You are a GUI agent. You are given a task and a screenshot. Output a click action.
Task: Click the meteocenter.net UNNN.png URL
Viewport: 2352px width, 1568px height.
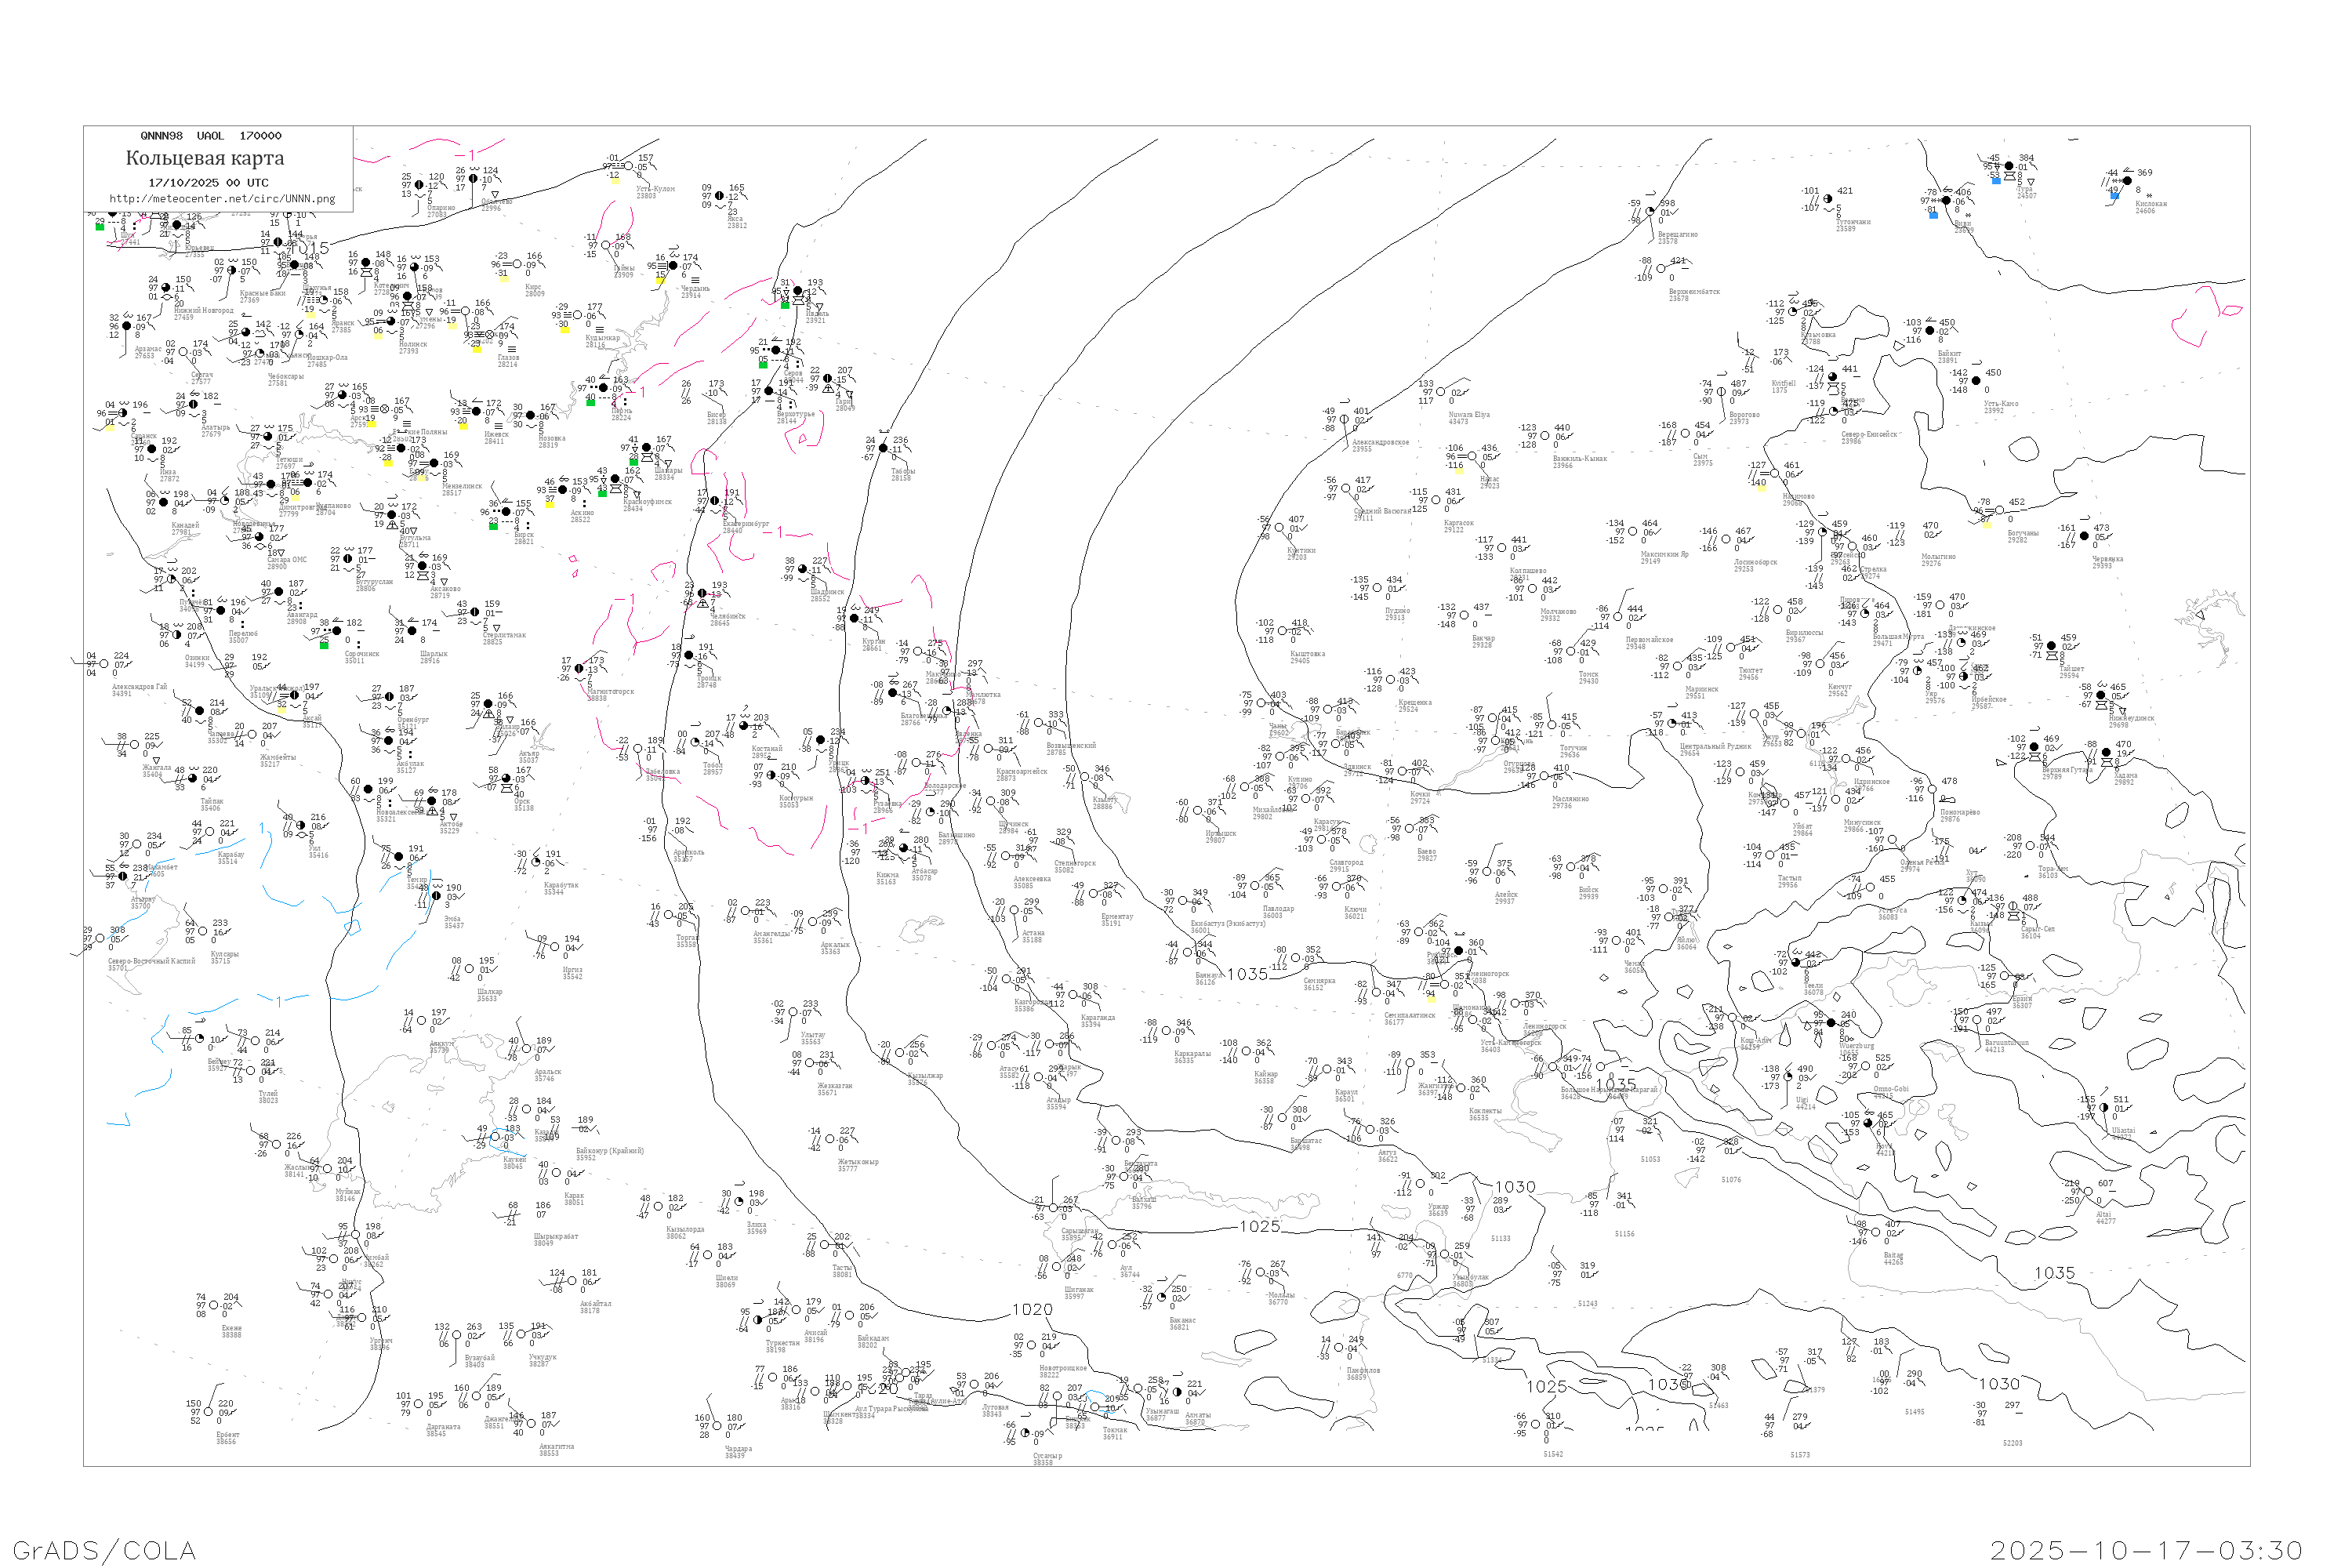222,199
